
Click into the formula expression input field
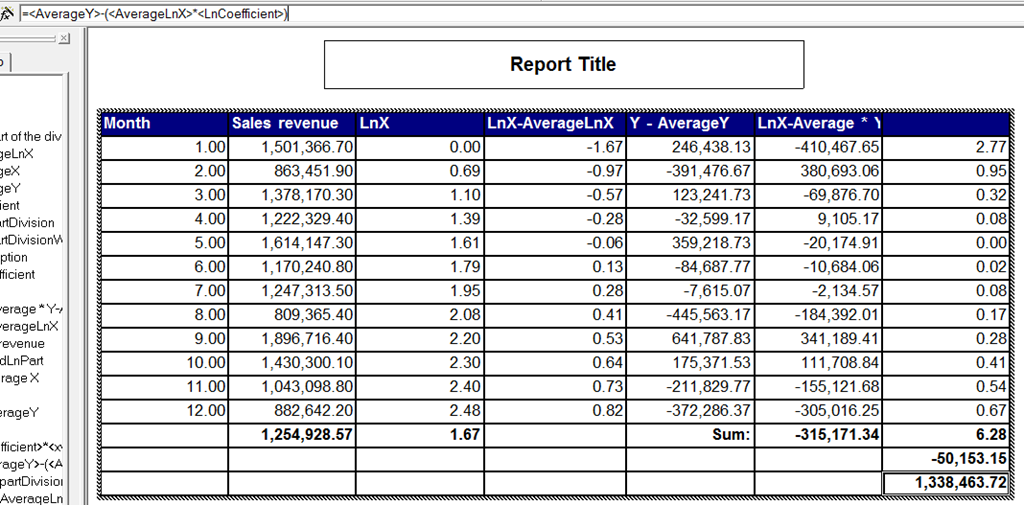pyautogui.click(x=521, y=14)
